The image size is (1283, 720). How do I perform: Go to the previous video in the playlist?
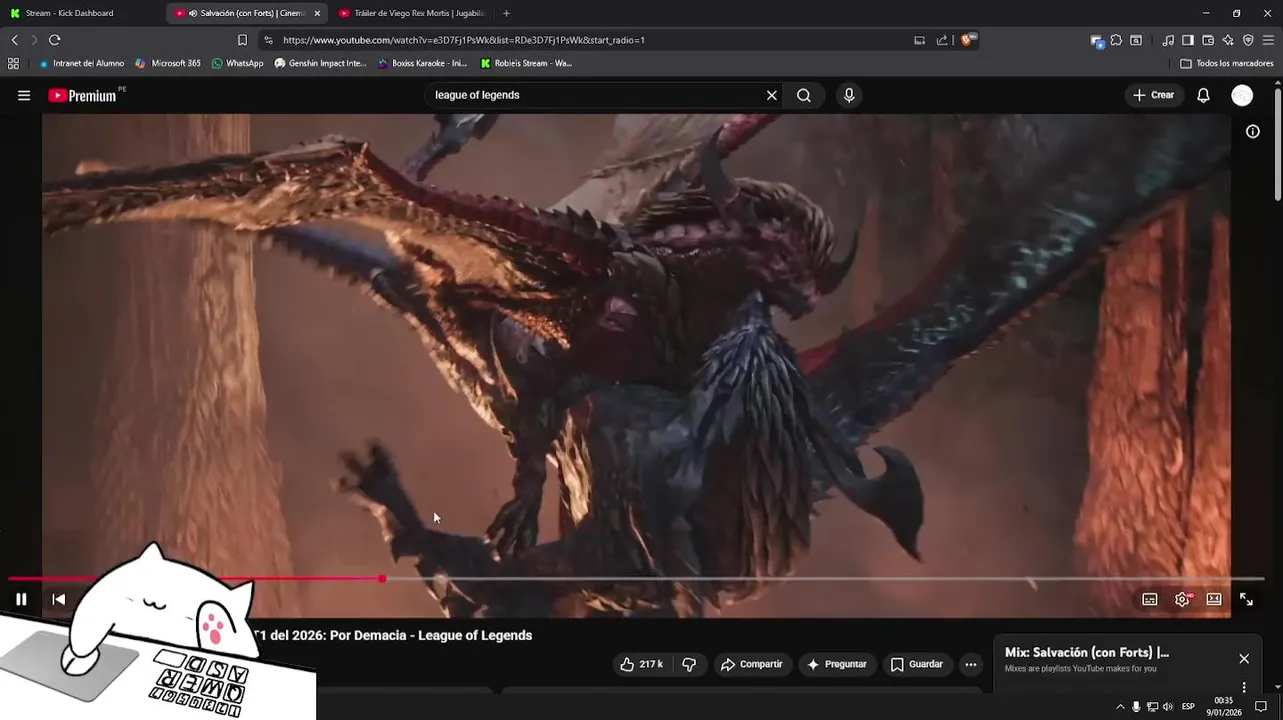coord(59,599)
